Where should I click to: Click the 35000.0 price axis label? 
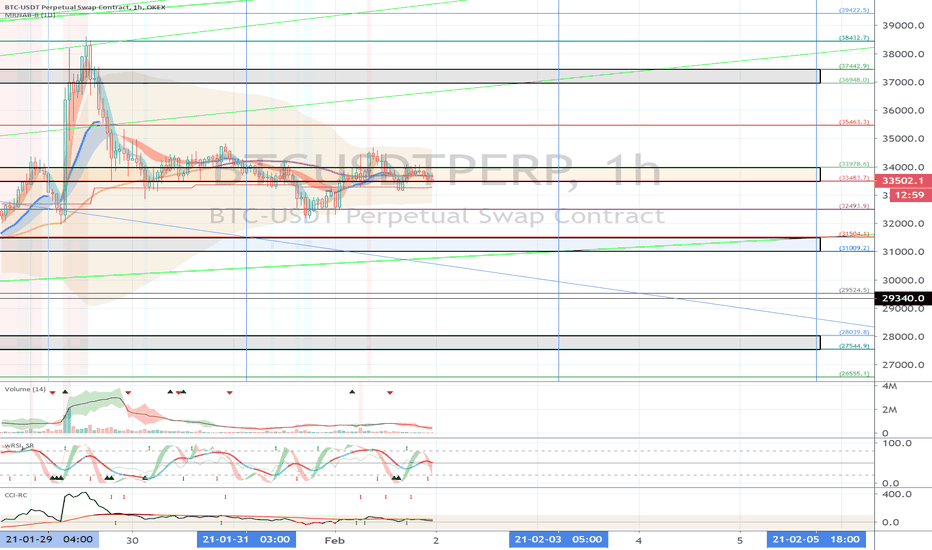[x=903, y=139]
